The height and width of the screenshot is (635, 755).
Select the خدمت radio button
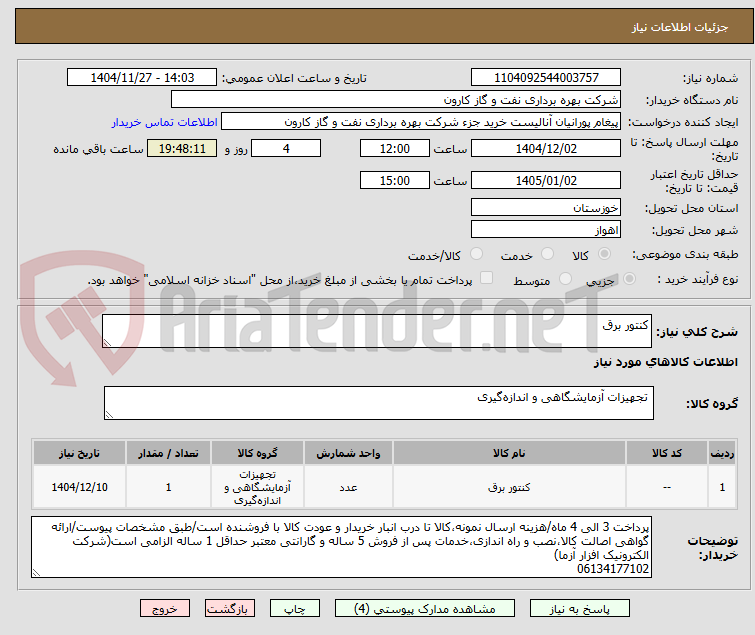pyautogui.click(x=547, y=254)
